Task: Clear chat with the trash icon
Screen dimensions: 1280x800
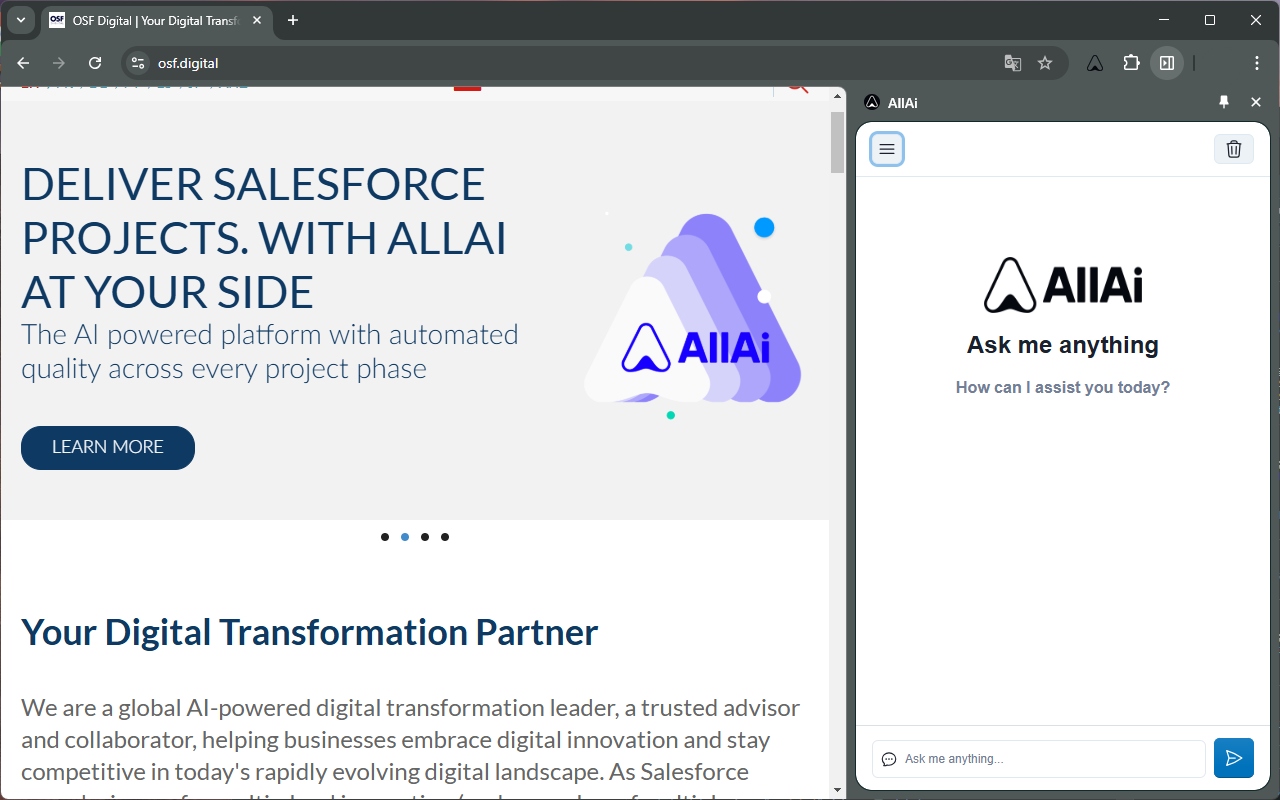Action: tap(1233, 149)
